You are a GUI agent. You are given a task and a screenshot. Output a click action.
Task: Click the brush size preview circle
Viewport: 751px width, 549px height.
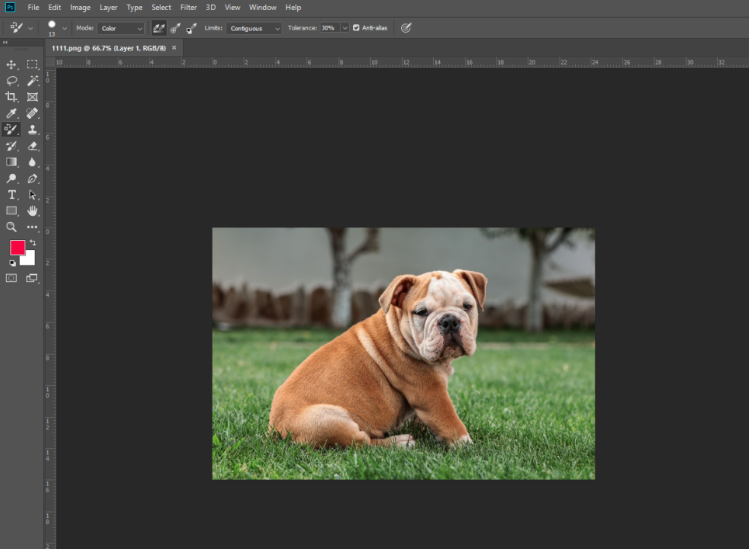(52, 25)
